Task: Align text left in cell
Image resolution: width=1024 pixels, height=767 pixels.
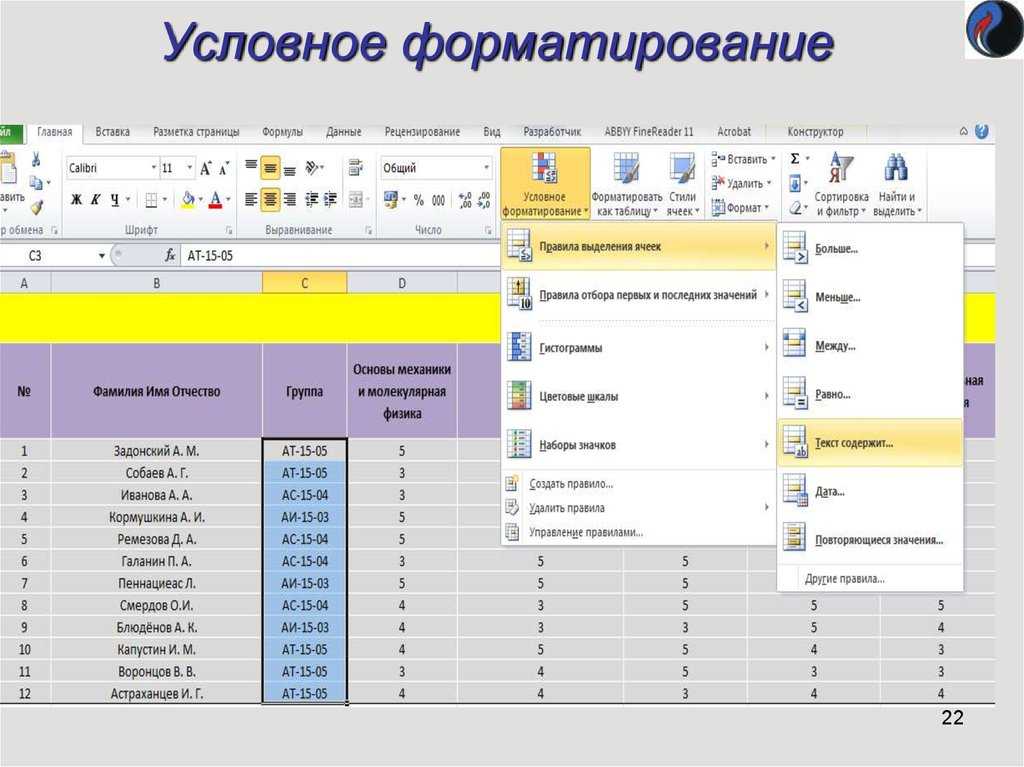Action: coord(251,199)
